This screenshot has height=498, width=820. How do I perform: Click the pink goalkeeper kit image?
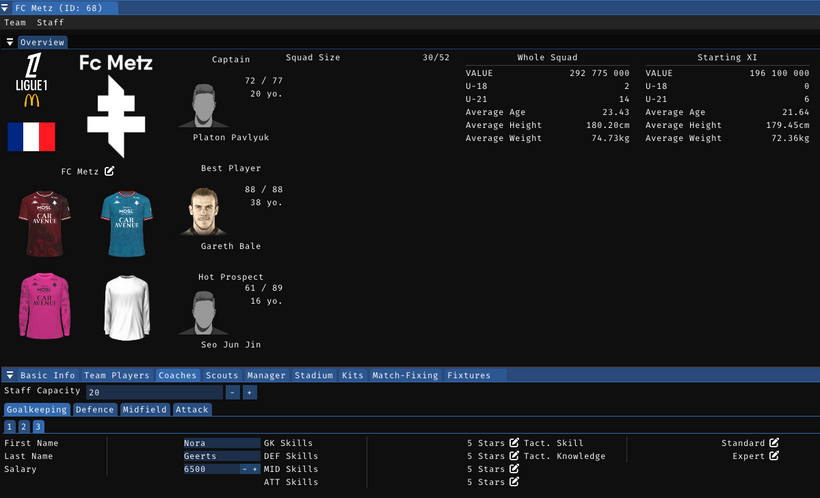pyautogui.click(x=45, y=307)
